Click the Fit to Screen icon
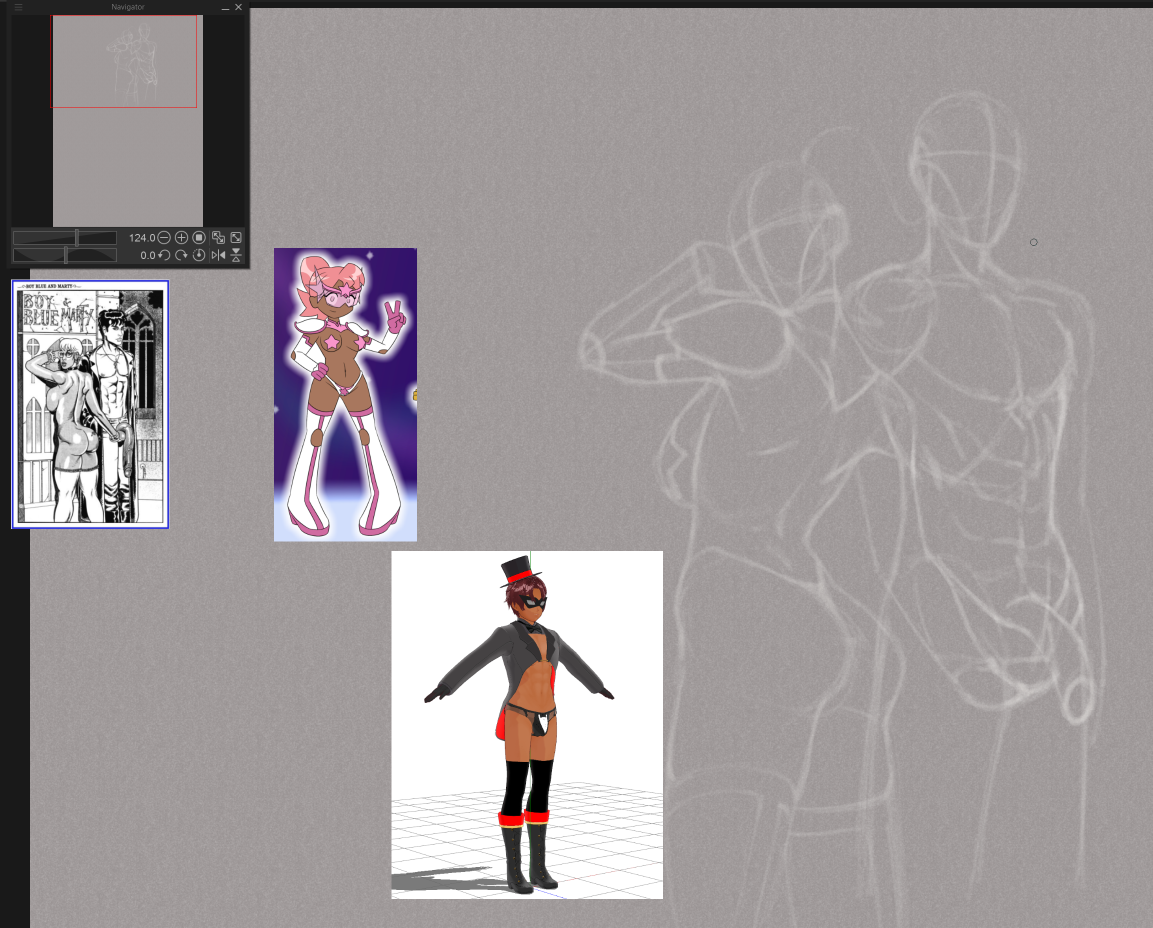The width and height of the screenshot is (1153, 928). click(x=236, y=238)
